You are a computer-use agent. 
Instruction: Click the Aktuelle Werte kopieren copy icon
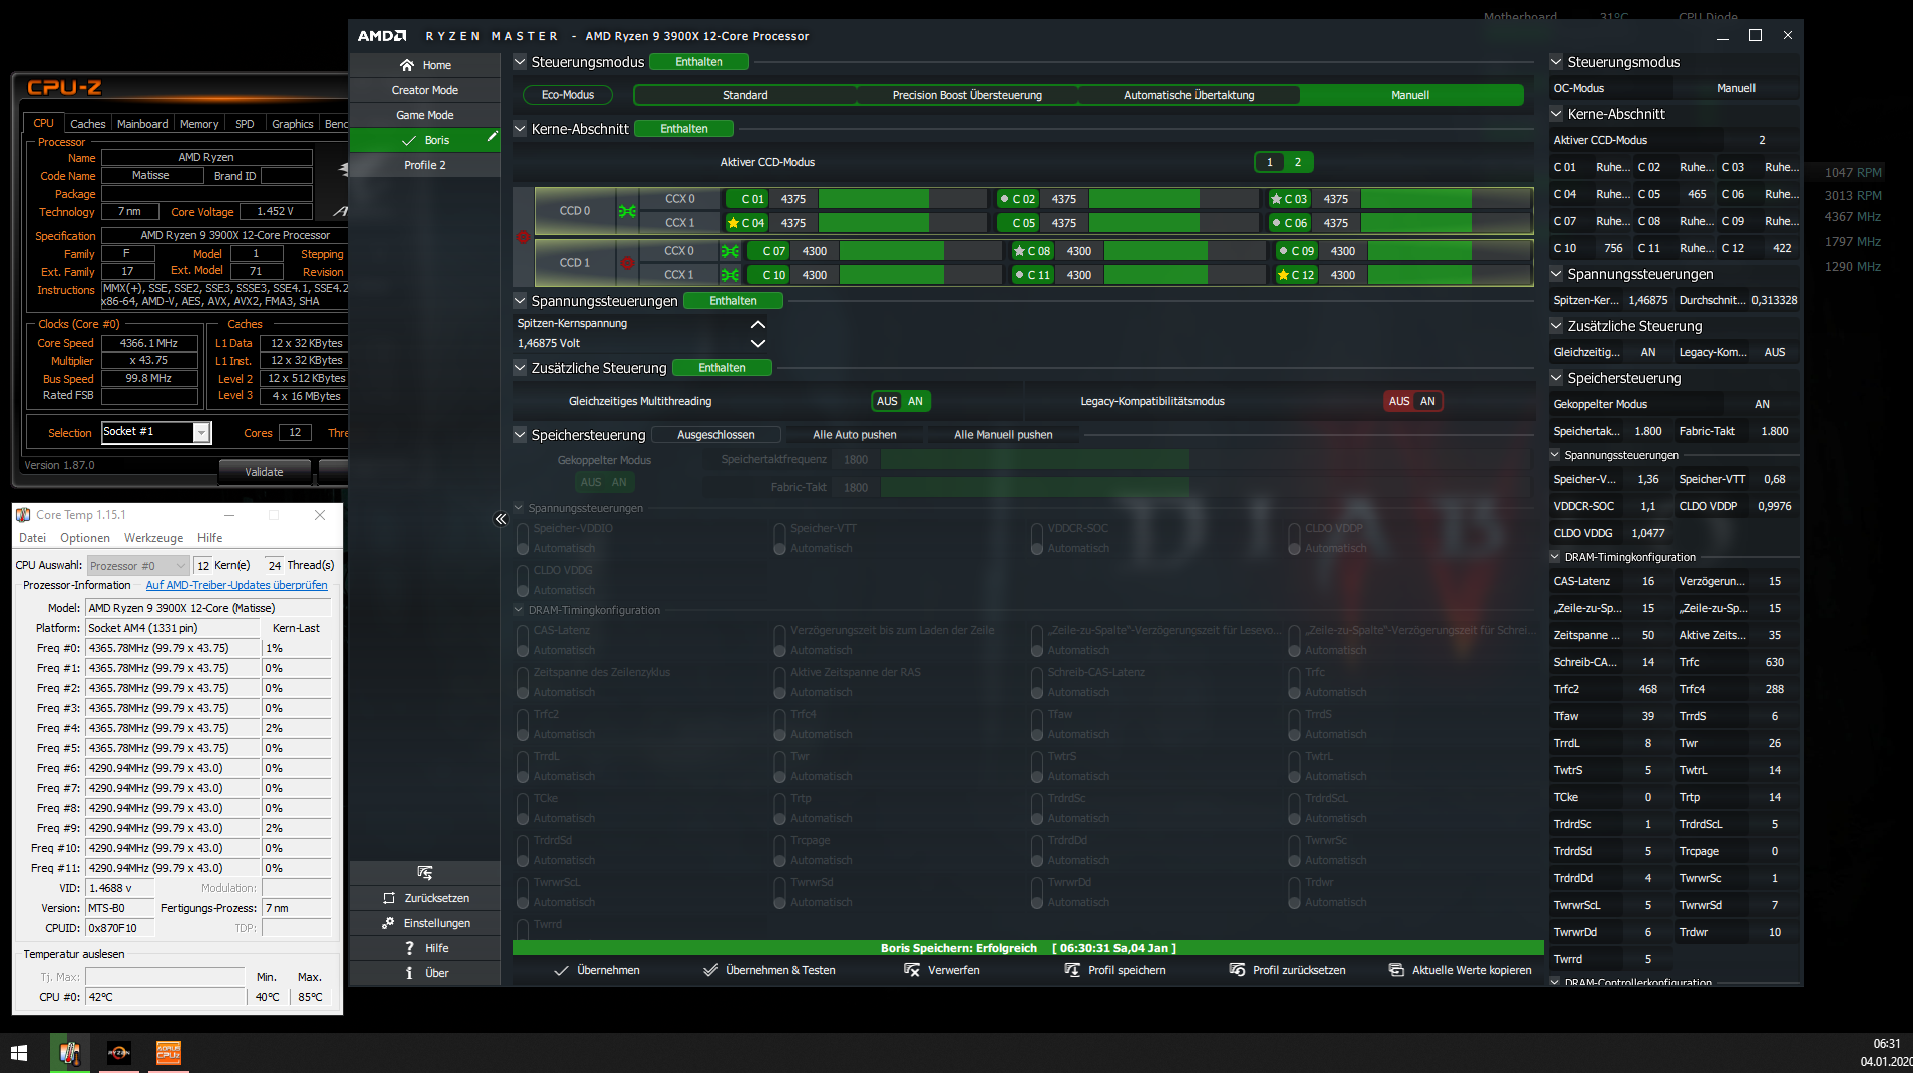click(1396, 970)
